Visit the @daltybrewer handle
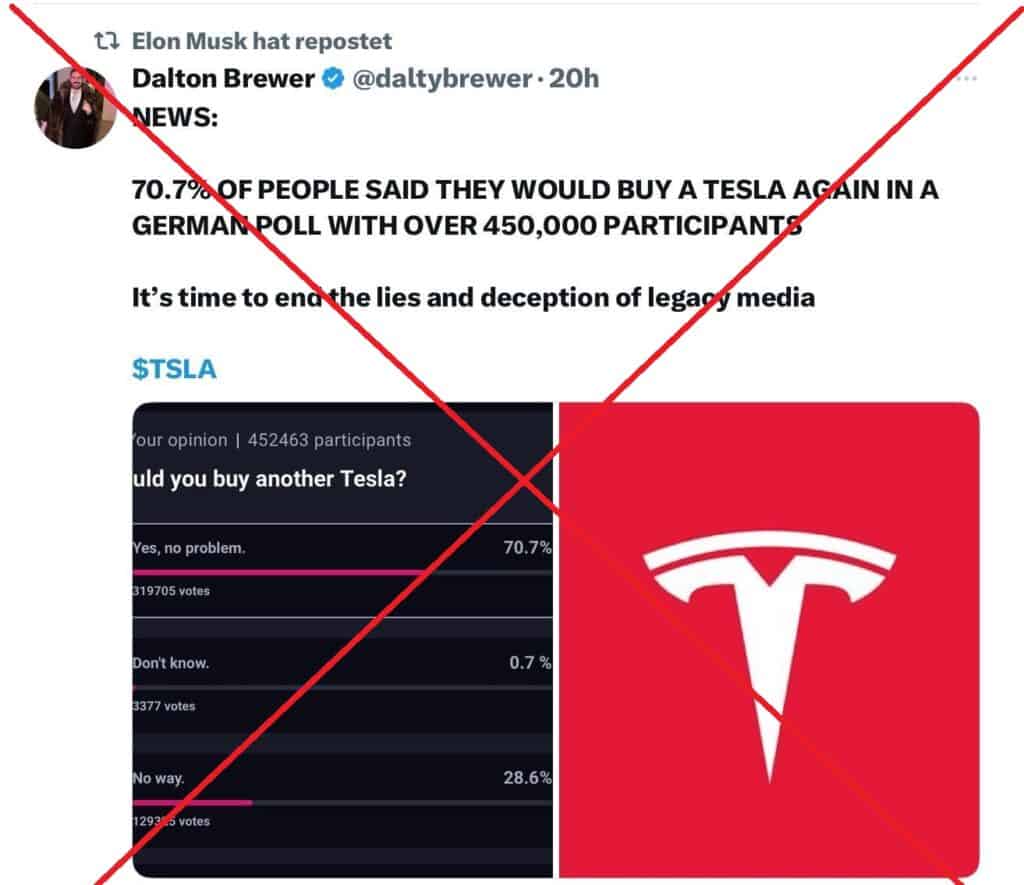Image resolution: width=1024 pixels, height=885 pixels. coord(439,78)
